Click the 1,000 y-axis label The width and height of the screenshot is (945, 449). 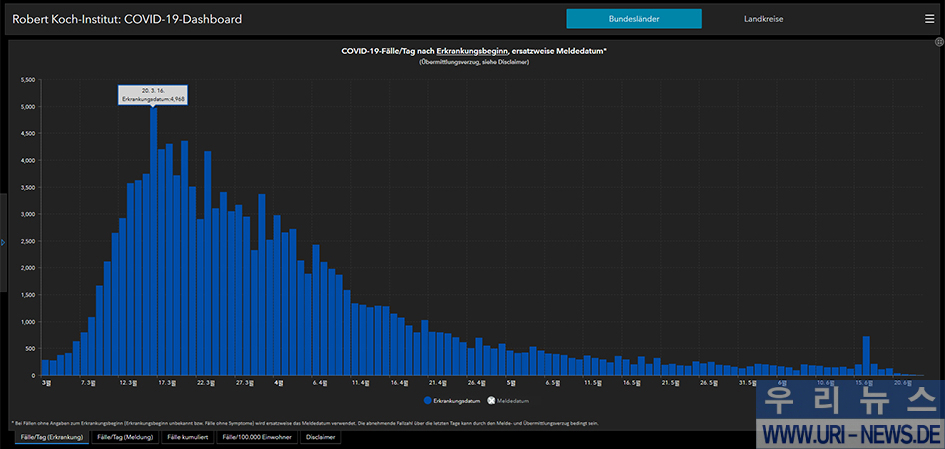[x=28, y=322]
